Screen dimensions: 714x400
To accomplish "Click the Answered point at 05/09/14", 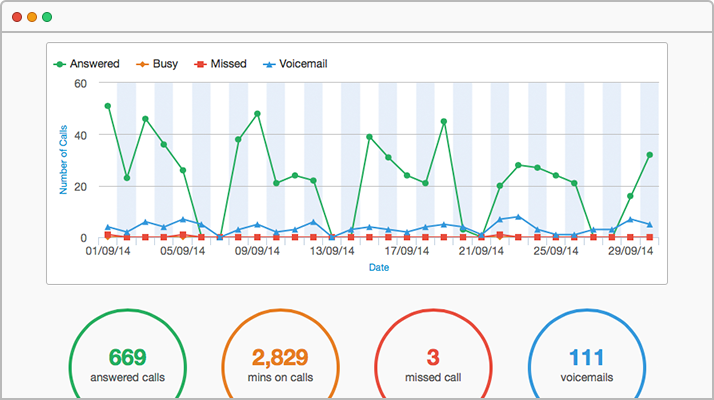I will [x=183, y=170].
